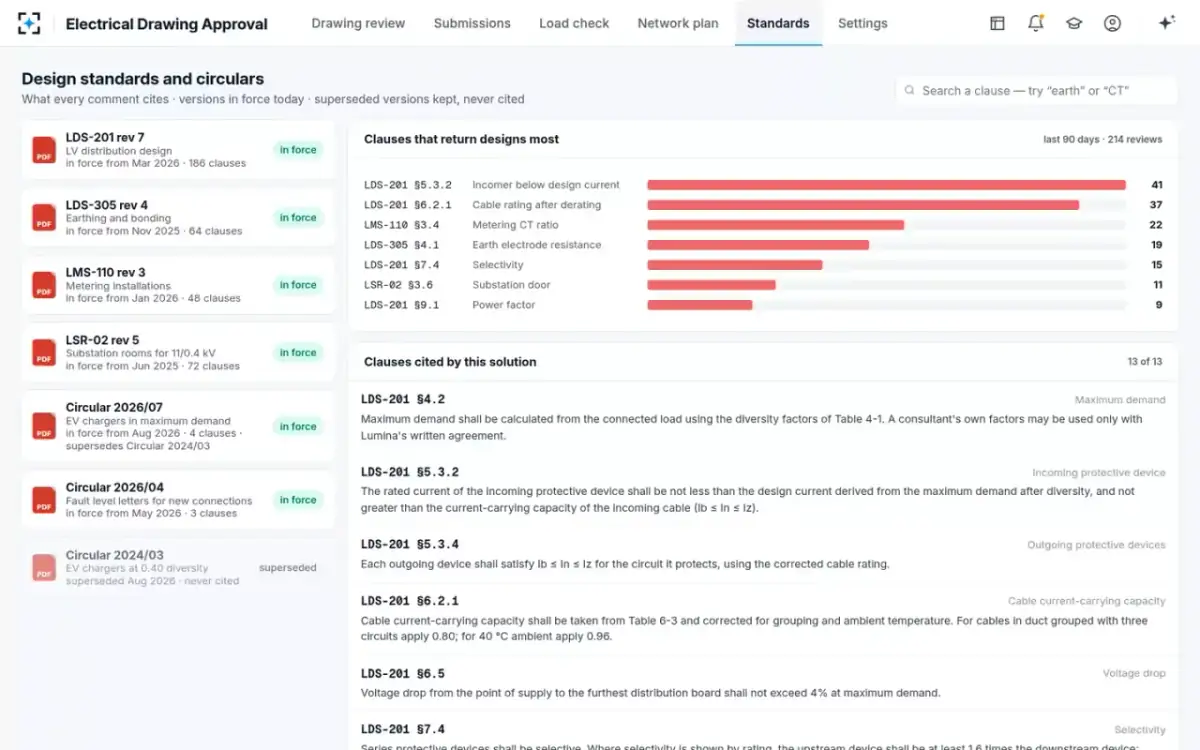Select the LSR-02 rev 5 in force badge
1200x750 pixels.
[298, 353]
